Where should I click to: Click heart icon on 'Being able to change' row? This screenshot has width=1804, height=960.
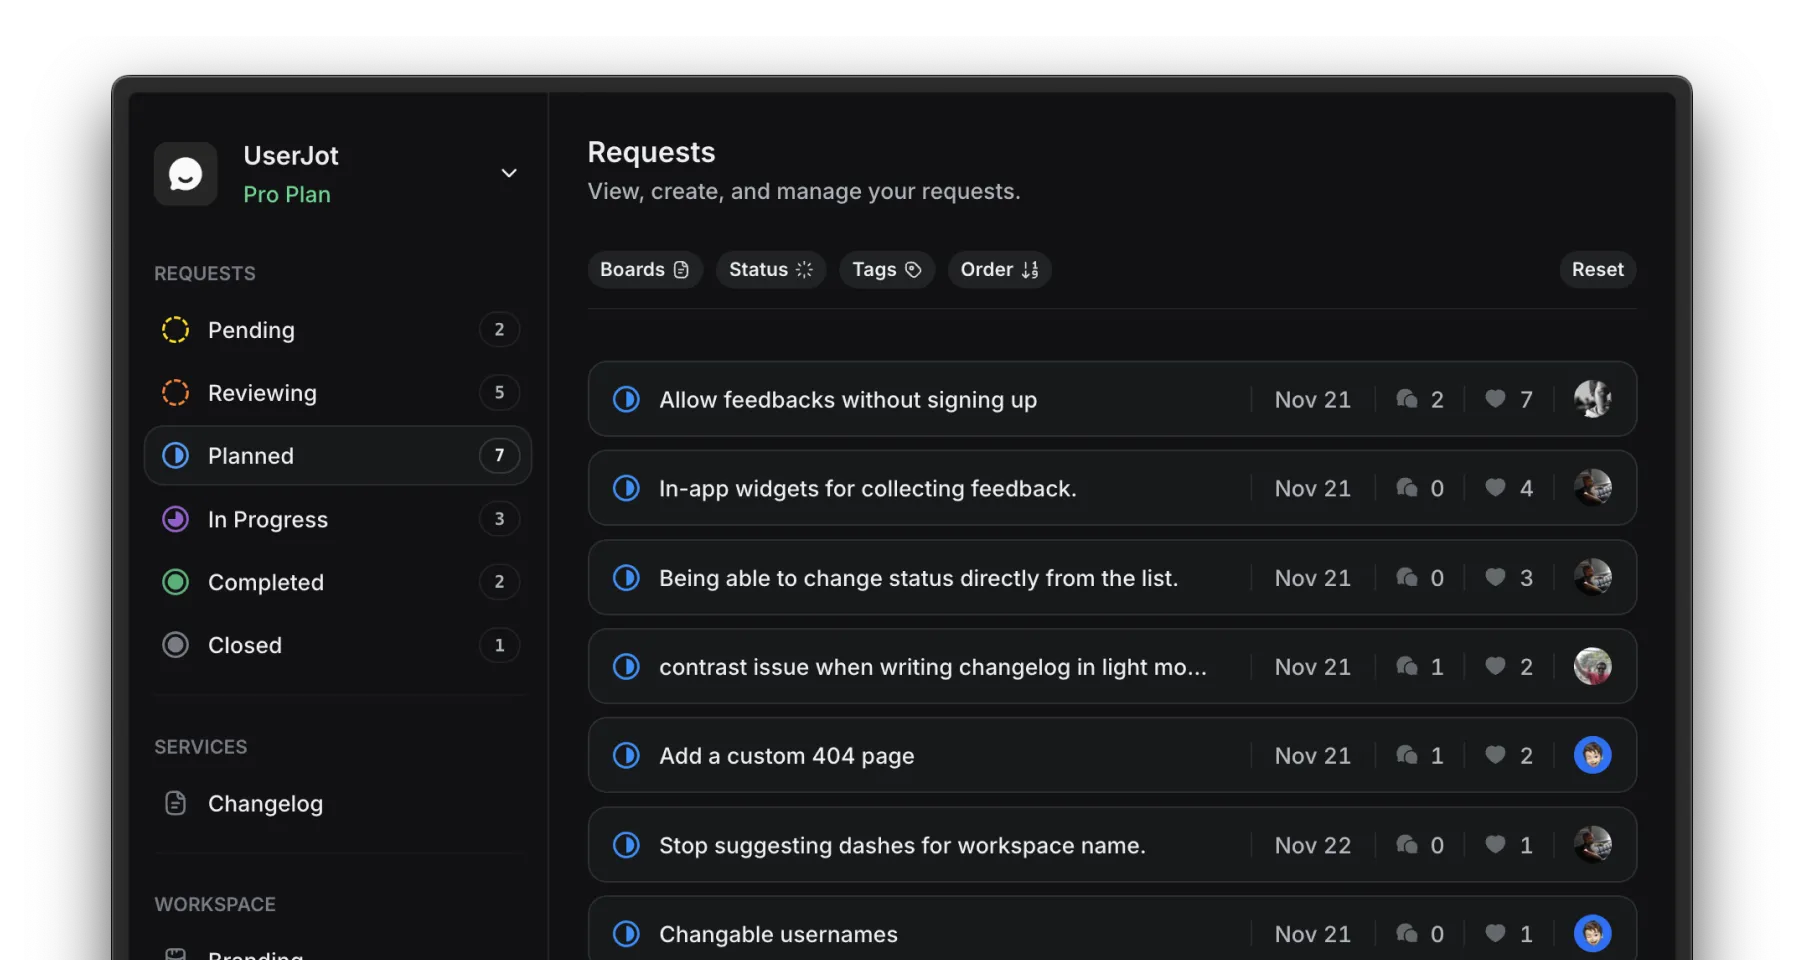tap(1496, 578)
